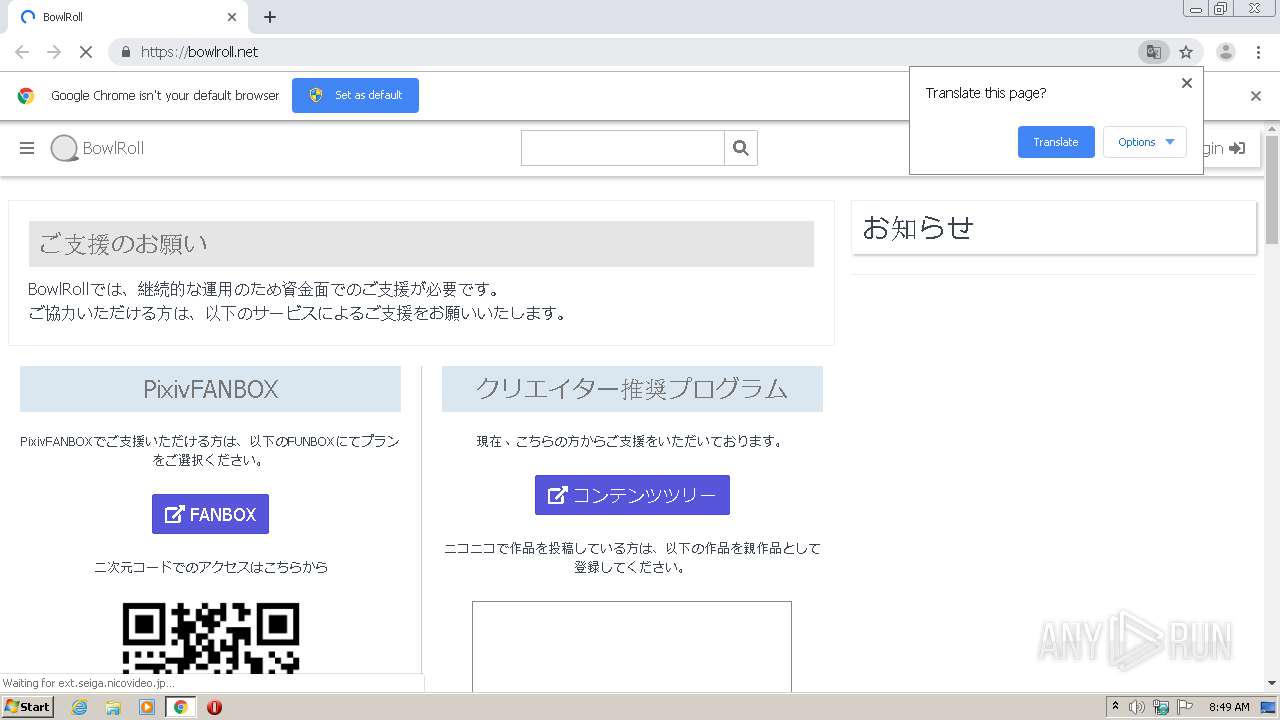Set Chrome as default browser

click(x=355, y=95)
